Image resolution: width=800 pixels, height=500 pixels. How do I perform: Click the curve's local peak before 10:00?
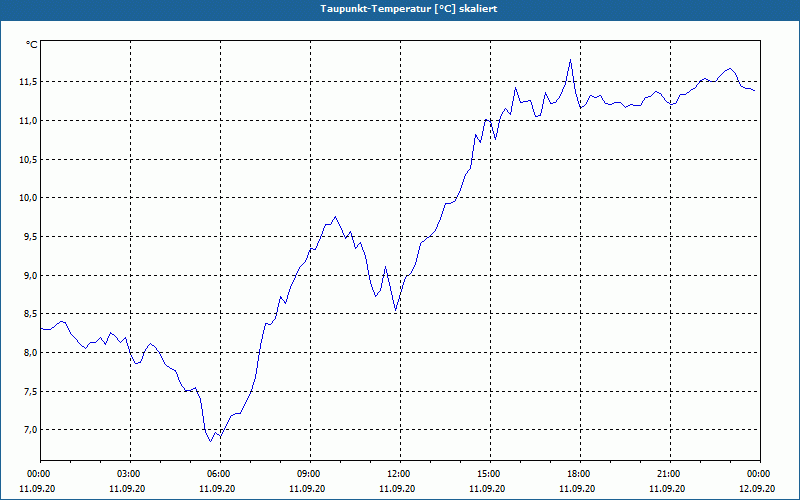coord(335,217)
